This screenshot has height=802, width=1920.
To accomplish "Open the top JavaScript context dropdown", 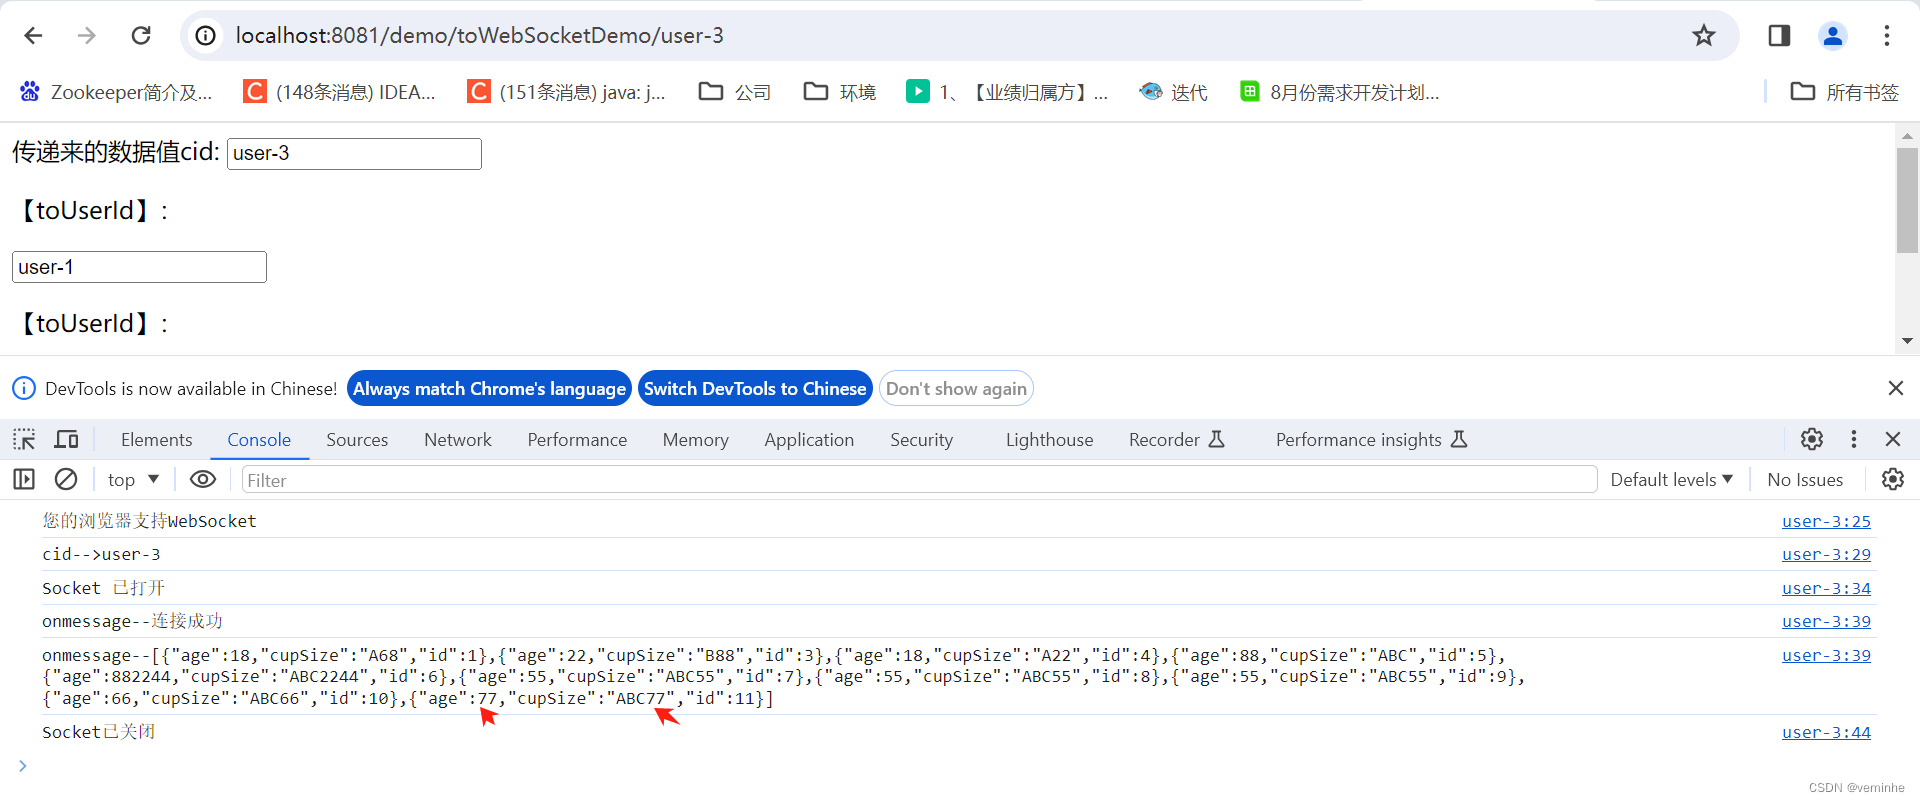I will [134, 480].
